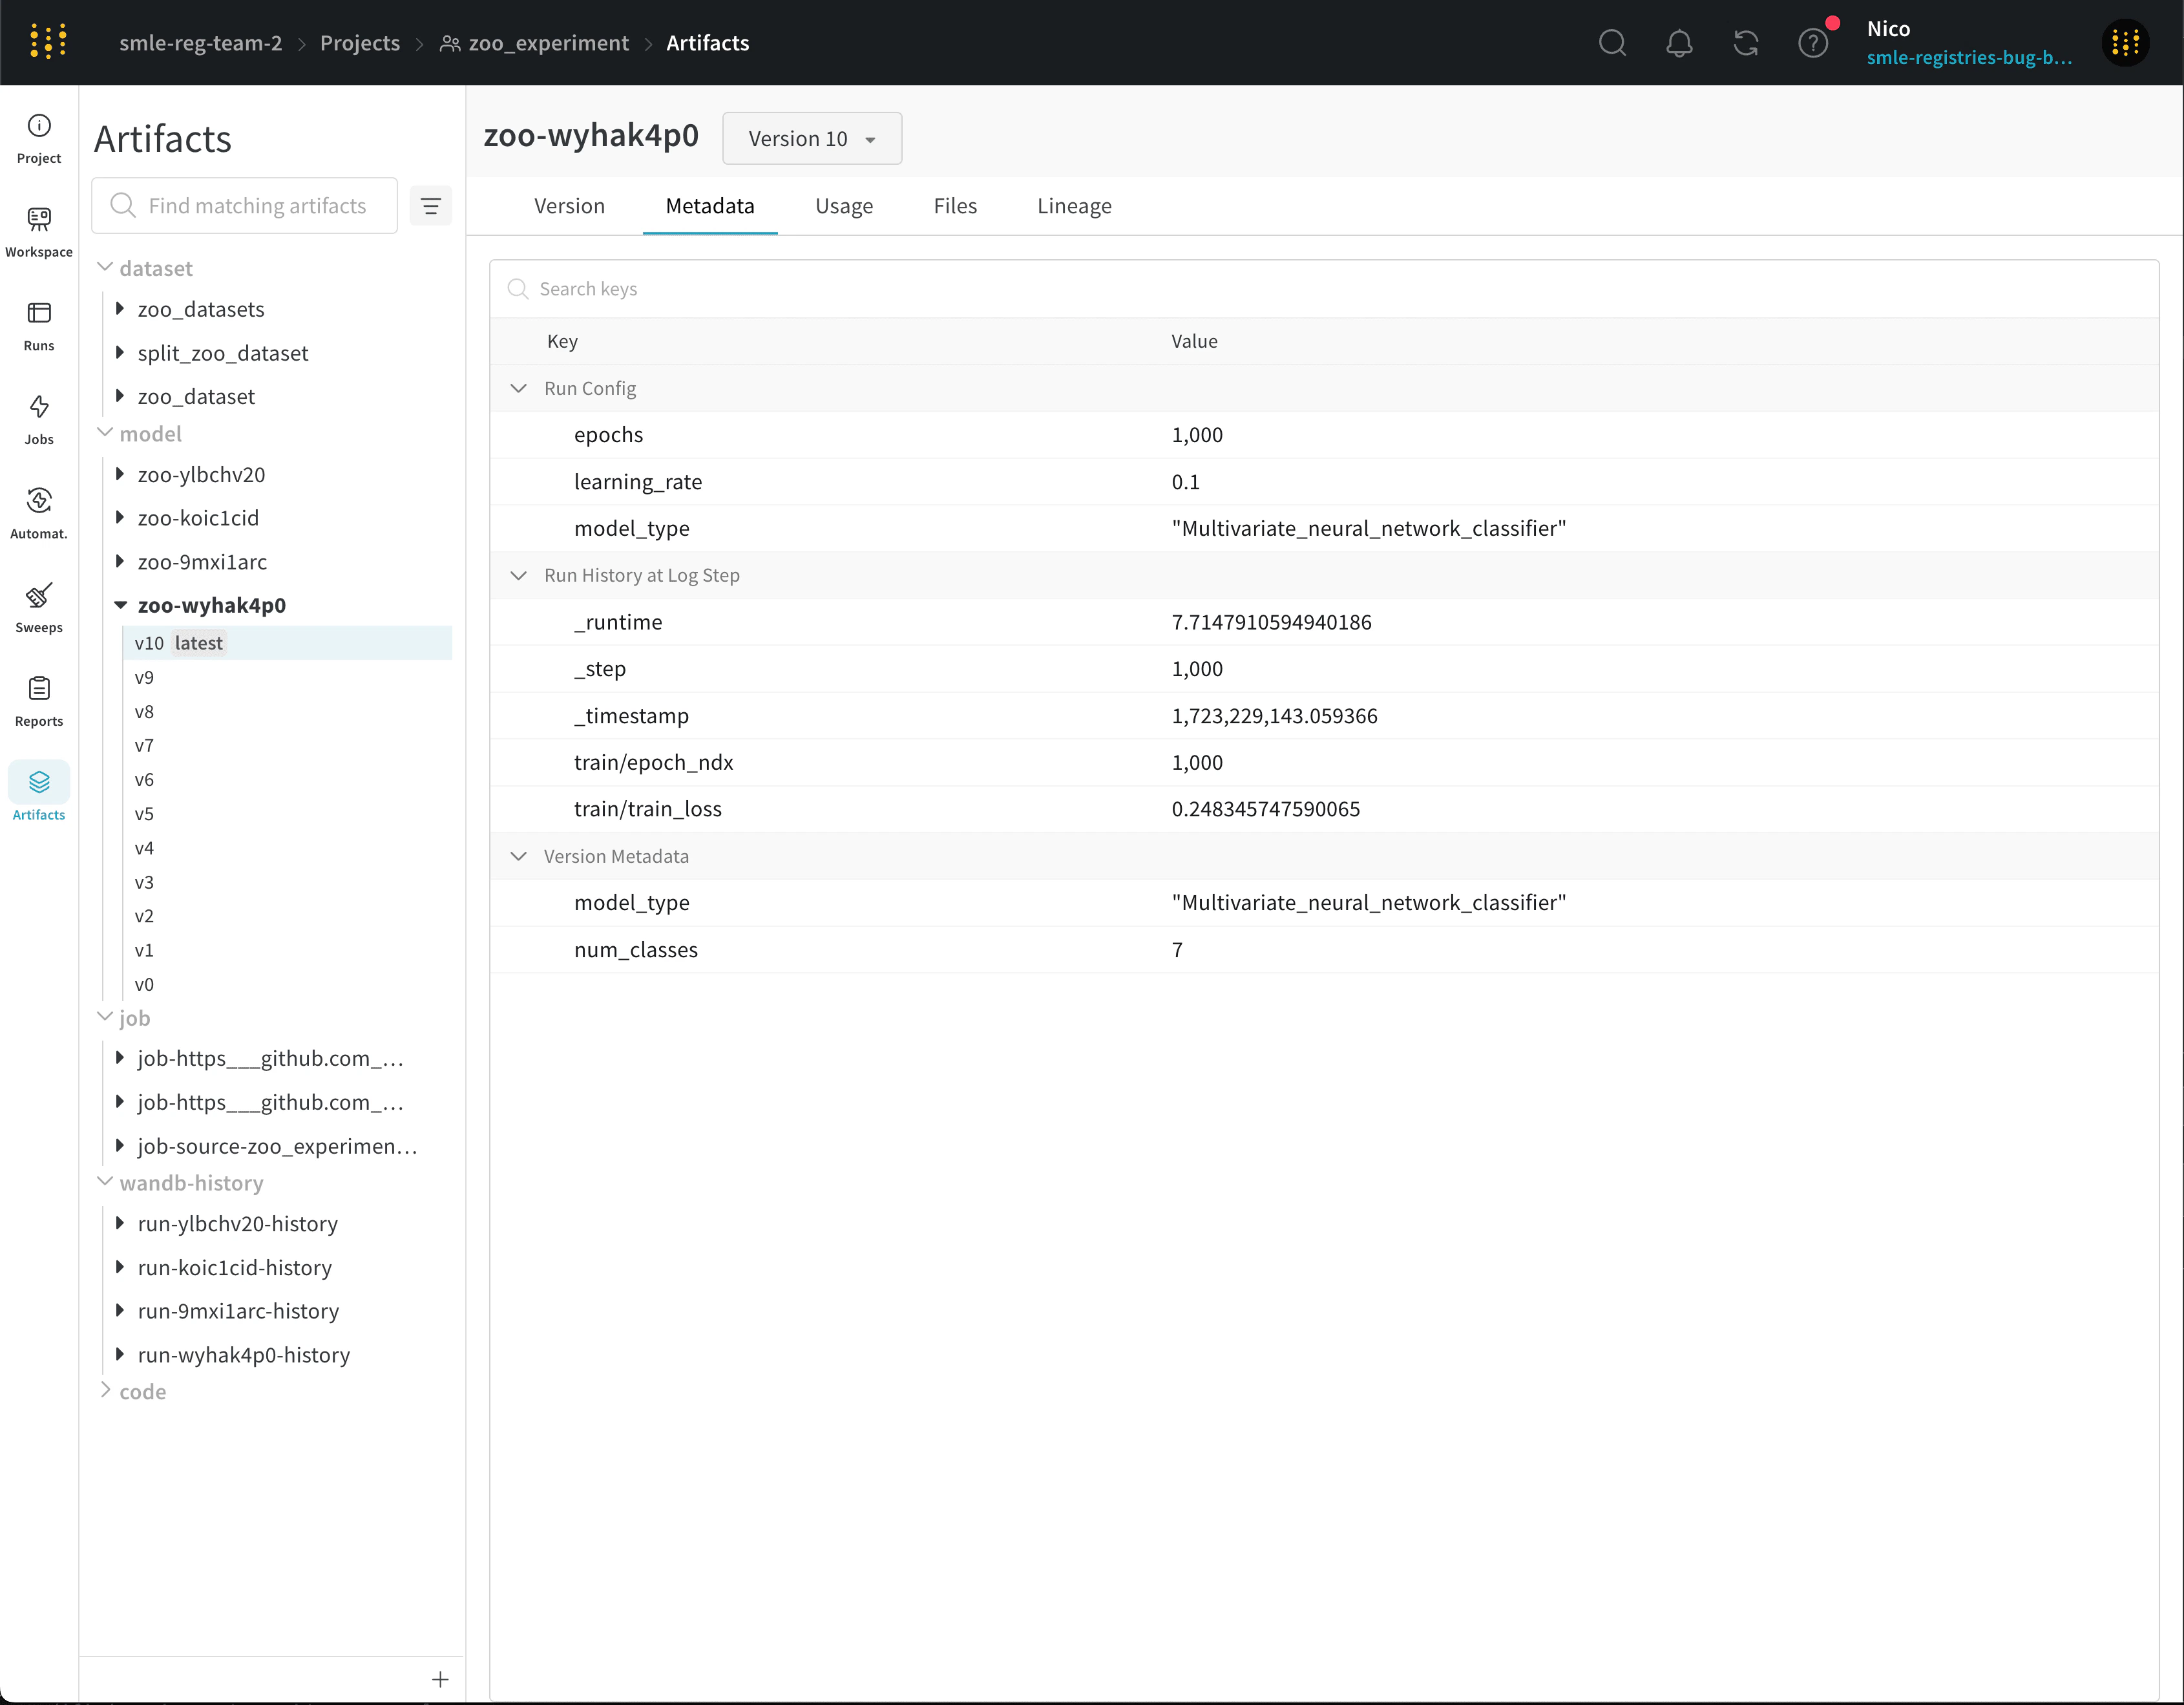Expand the code artifact group
This screenshot has width=2184, height=1705.
[x=105, y=1390]
